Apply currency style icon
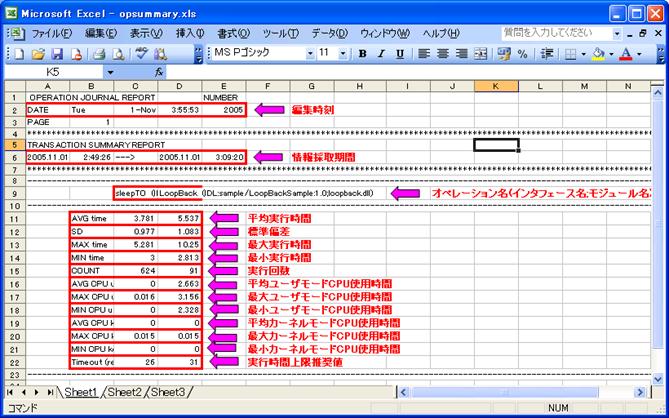This screenshot has width=669, height=418. [x=504, y=54]
